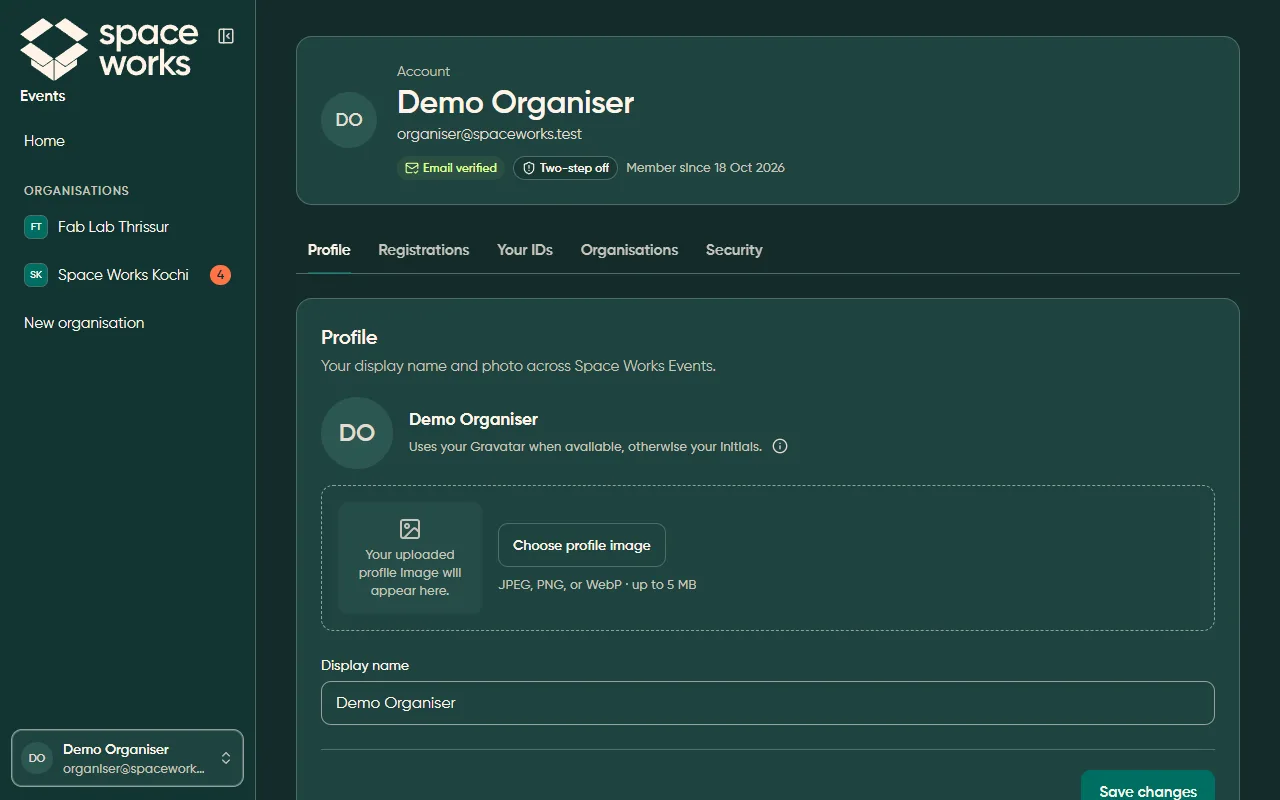Collapse the sidebar with the panel icon

226,36
